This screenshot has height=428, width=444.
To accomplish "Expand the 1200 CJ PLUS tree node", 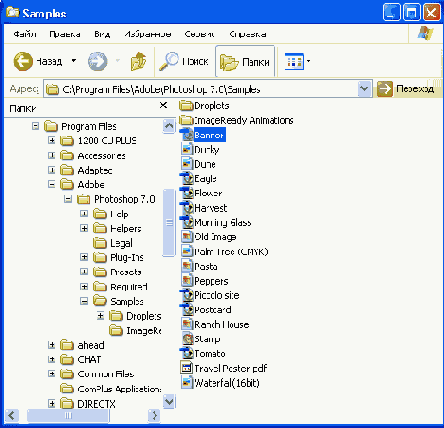I will click(x=51, y=140).
